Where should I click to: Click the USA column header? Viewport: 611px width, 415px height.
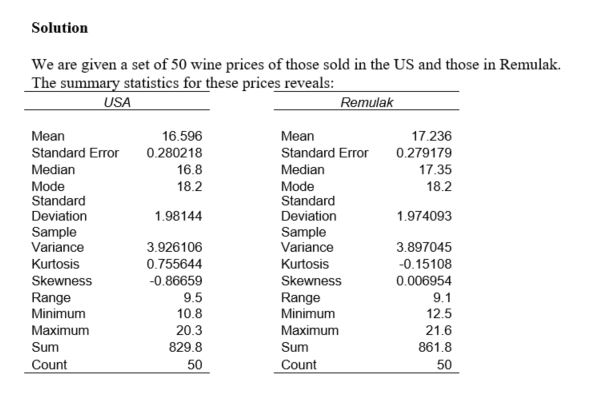click(x=118, y=102)
